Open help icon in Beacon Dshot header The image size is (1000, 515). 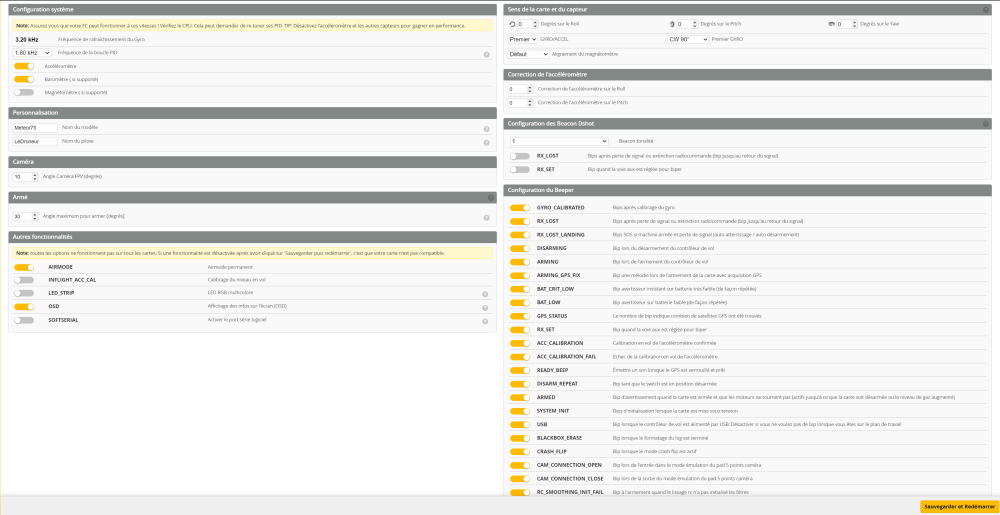pyautogui.click(x=985, y=124)
